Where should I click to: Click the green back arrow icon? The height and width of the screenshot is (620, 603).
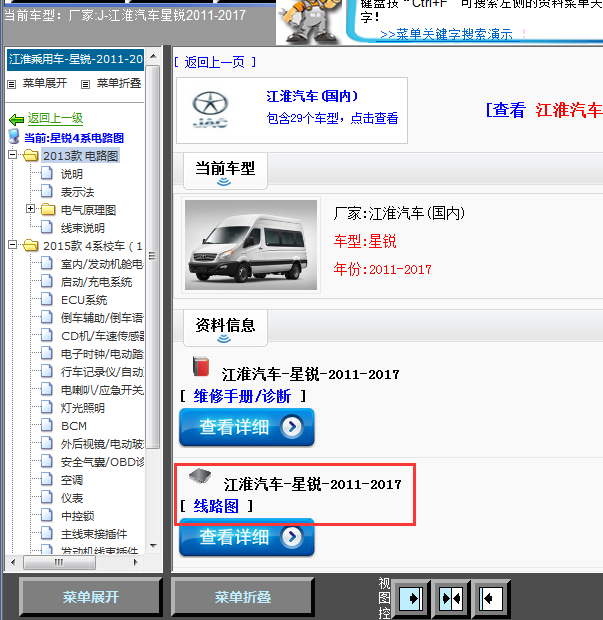coord(16,119)
